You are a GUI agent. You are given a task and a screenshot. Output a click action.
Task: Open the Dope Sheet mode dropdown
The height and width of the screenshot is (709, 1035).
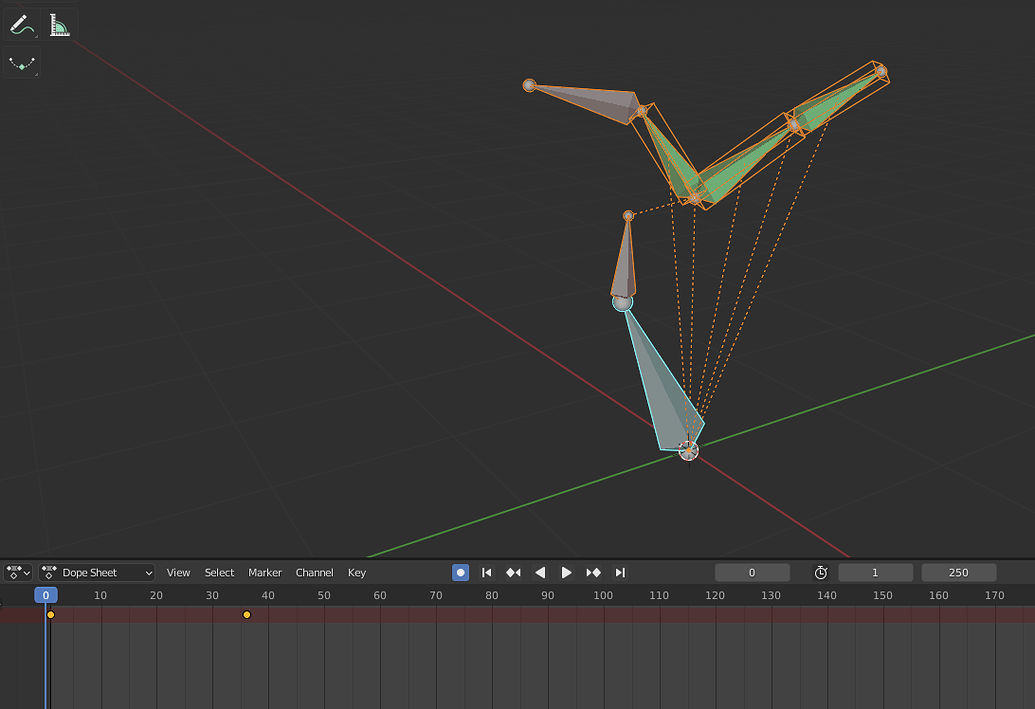[97, 572]
